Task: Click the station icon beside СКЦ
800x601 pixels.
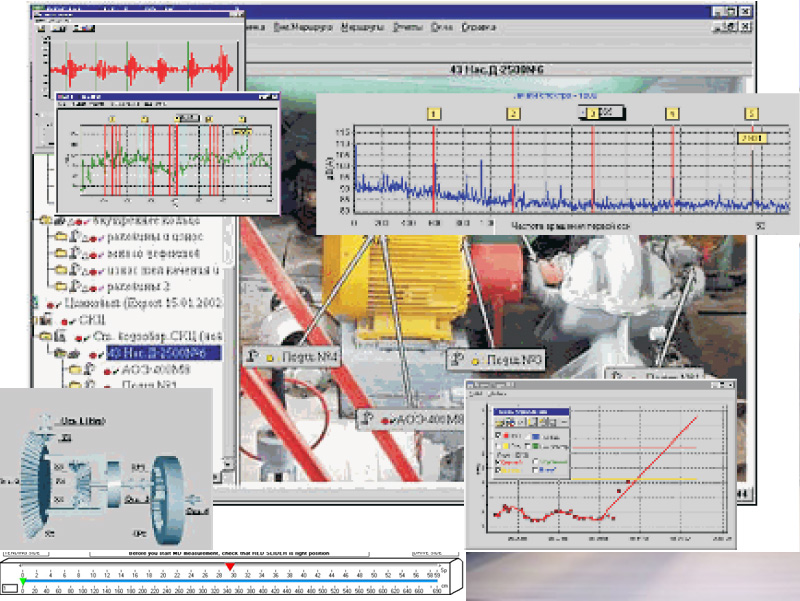Action: tap(46, 320)
